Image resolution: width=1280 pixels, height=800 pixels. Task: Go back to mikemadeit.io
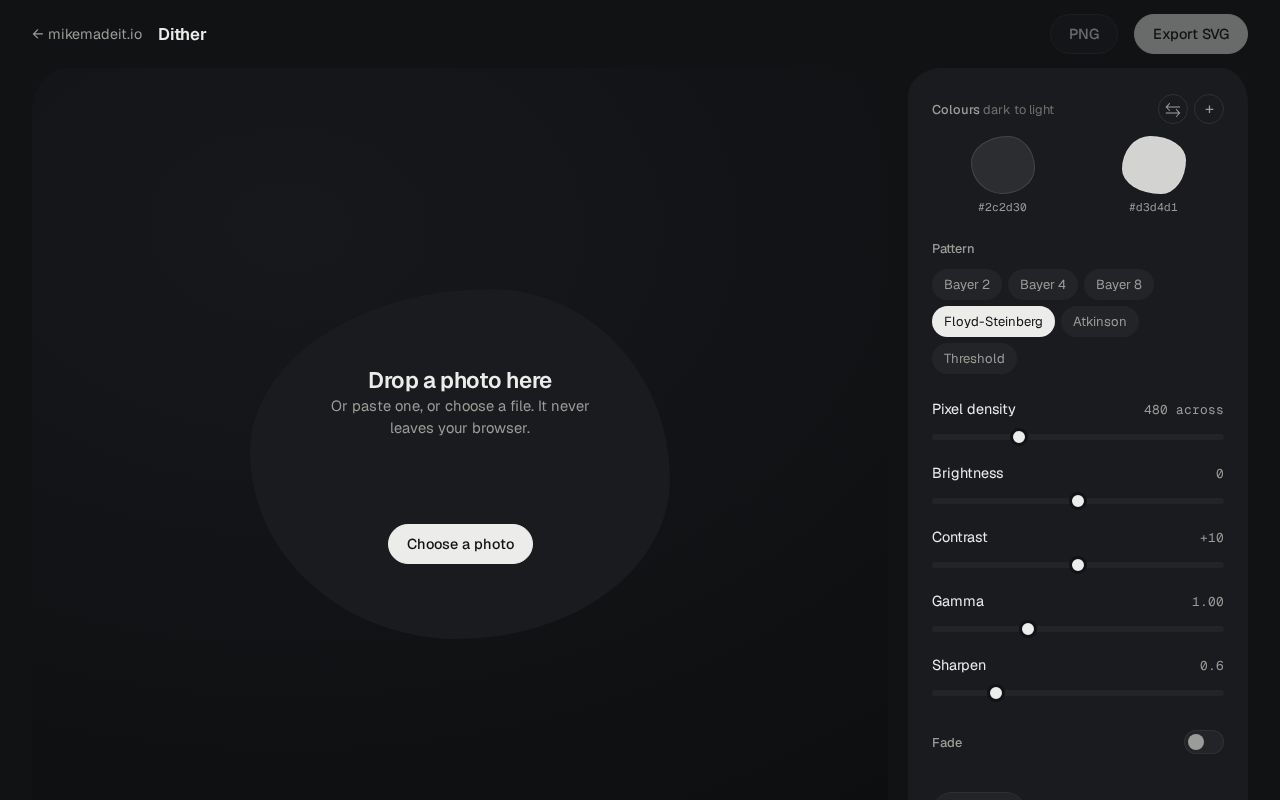coord(87,34)
